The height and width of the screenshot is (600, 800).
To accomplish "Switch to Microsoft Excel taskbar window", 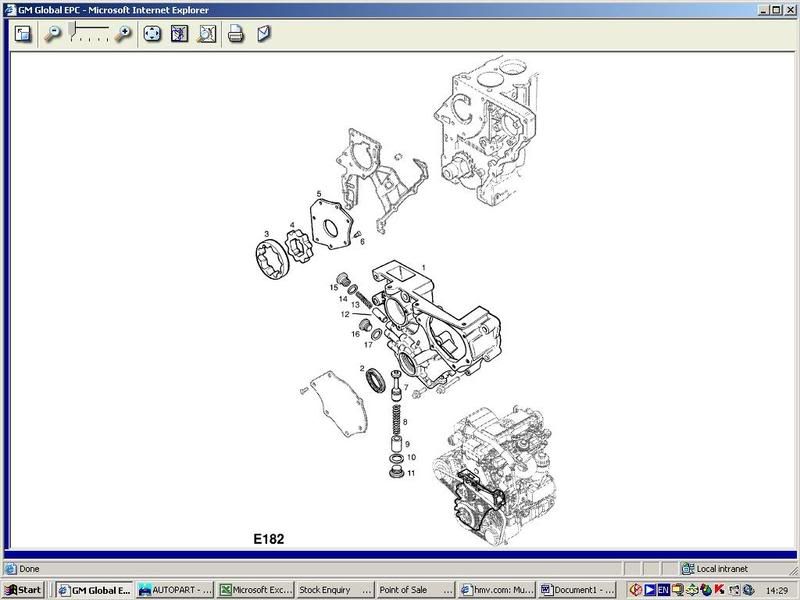I will 256,589.
